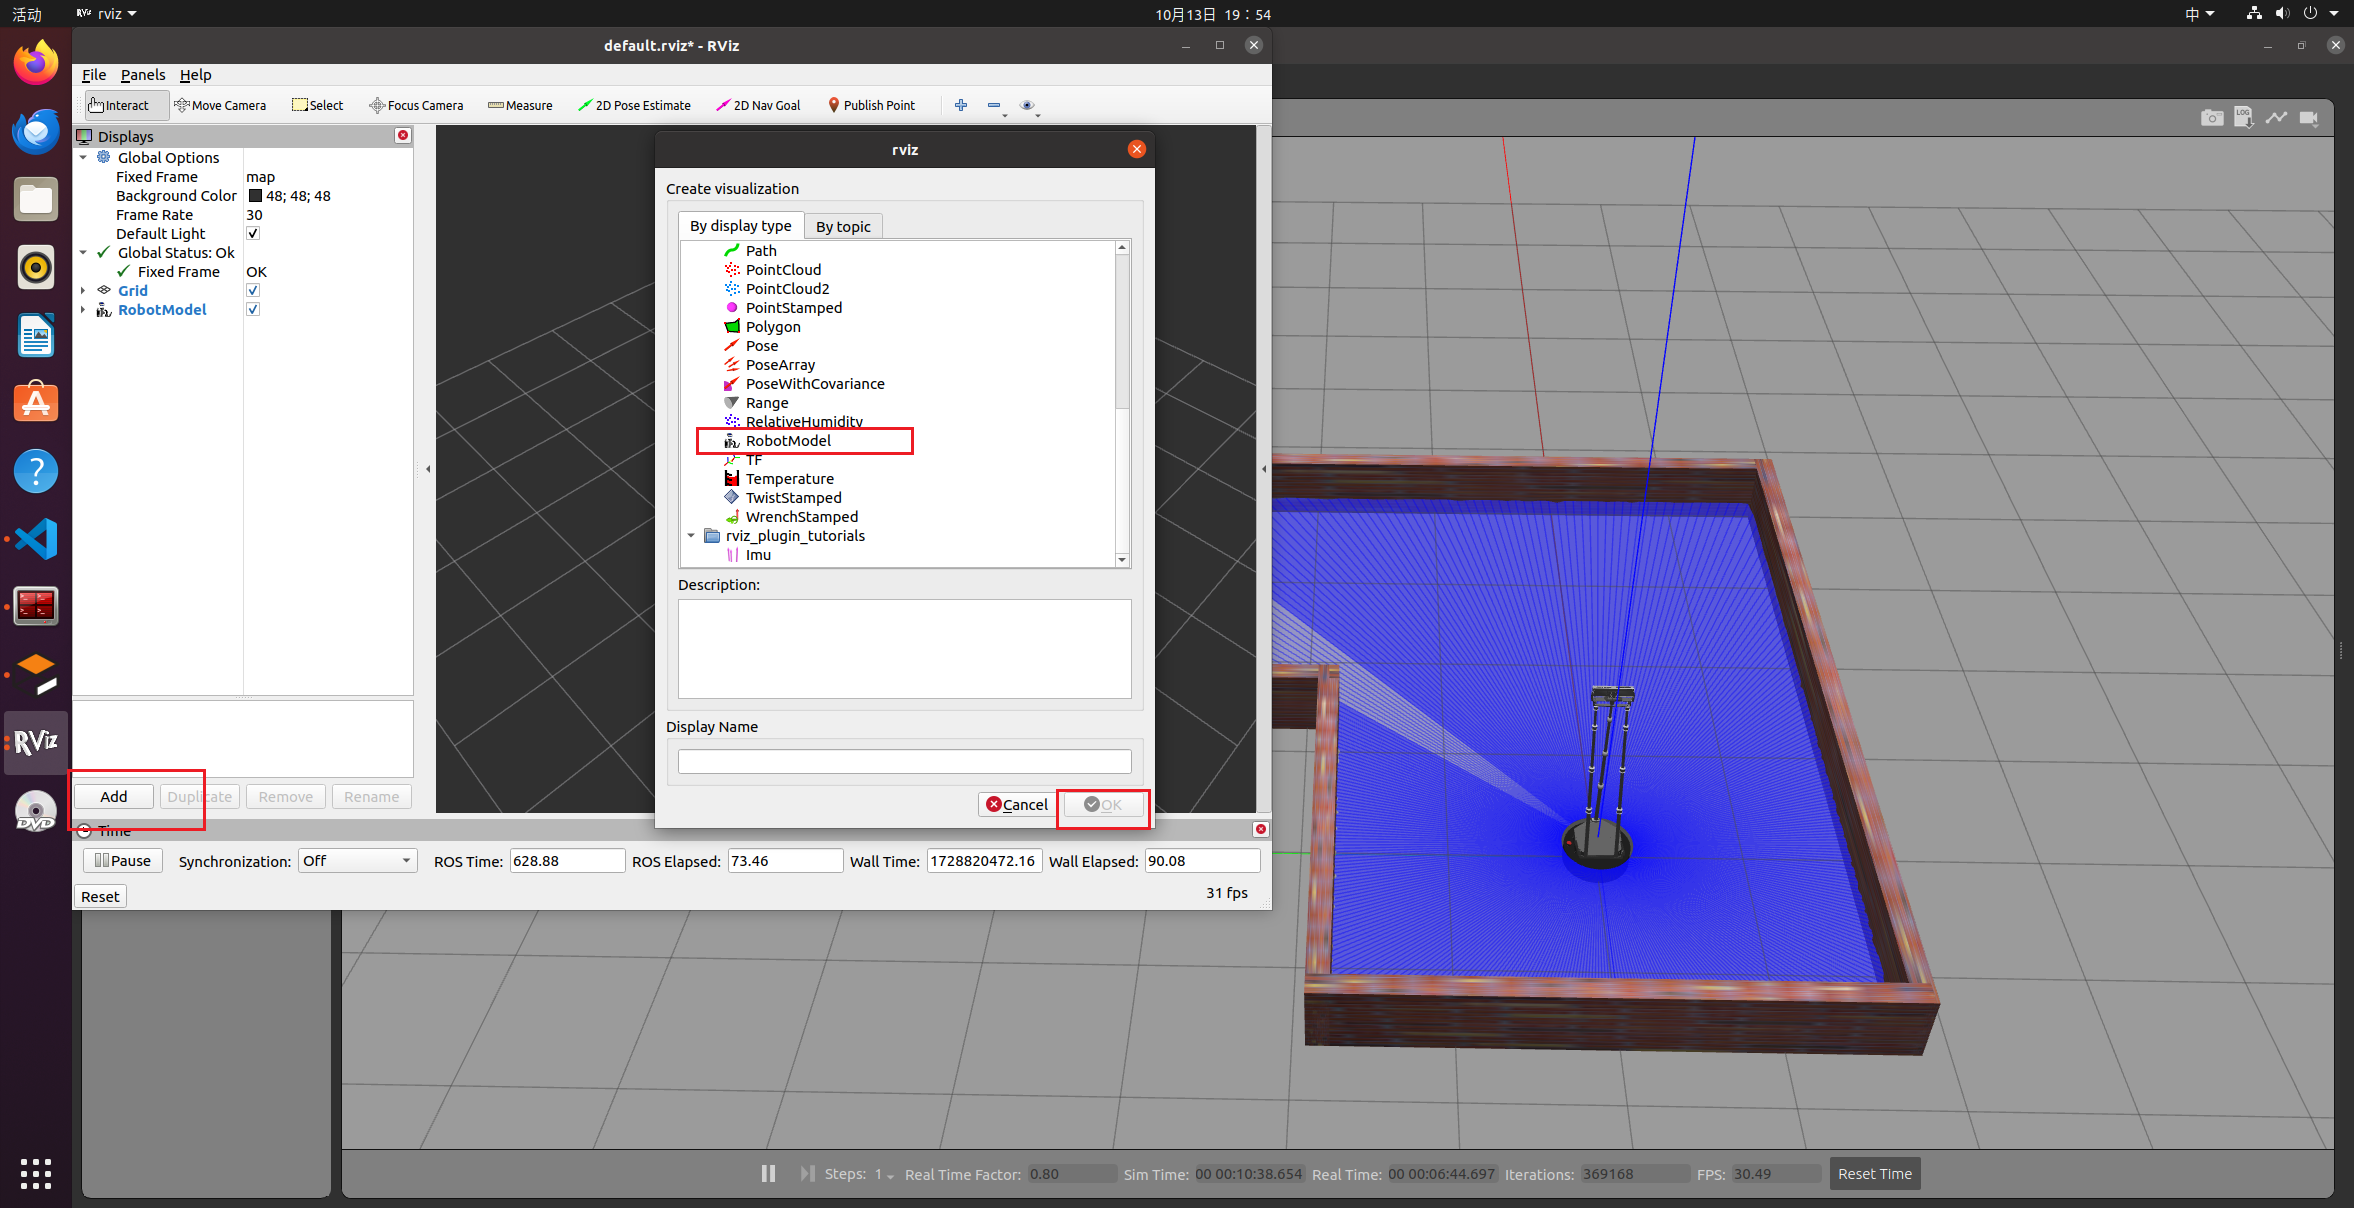Image resolution: width=2354 pixels, height=1208 pixels.
Task: Select RobotModel in display type list
Action: click(x=788, y=441)
